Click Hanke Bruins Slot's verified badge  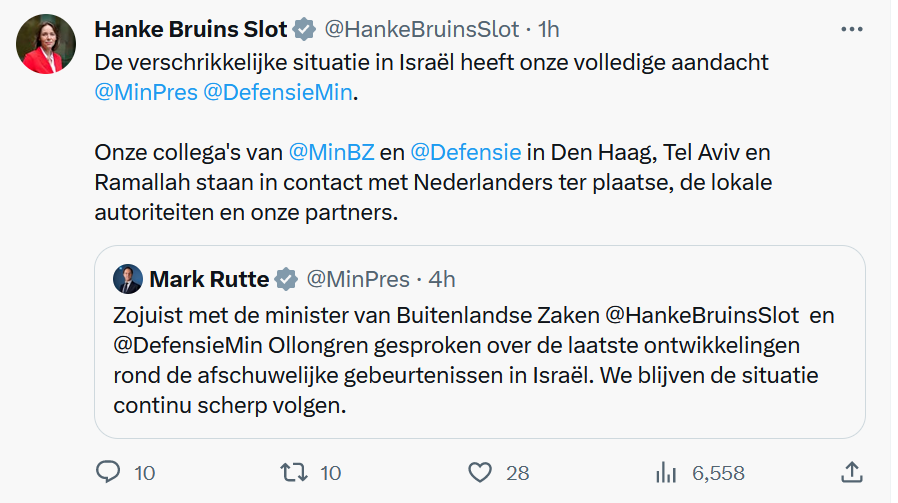[x=306, y=29]
